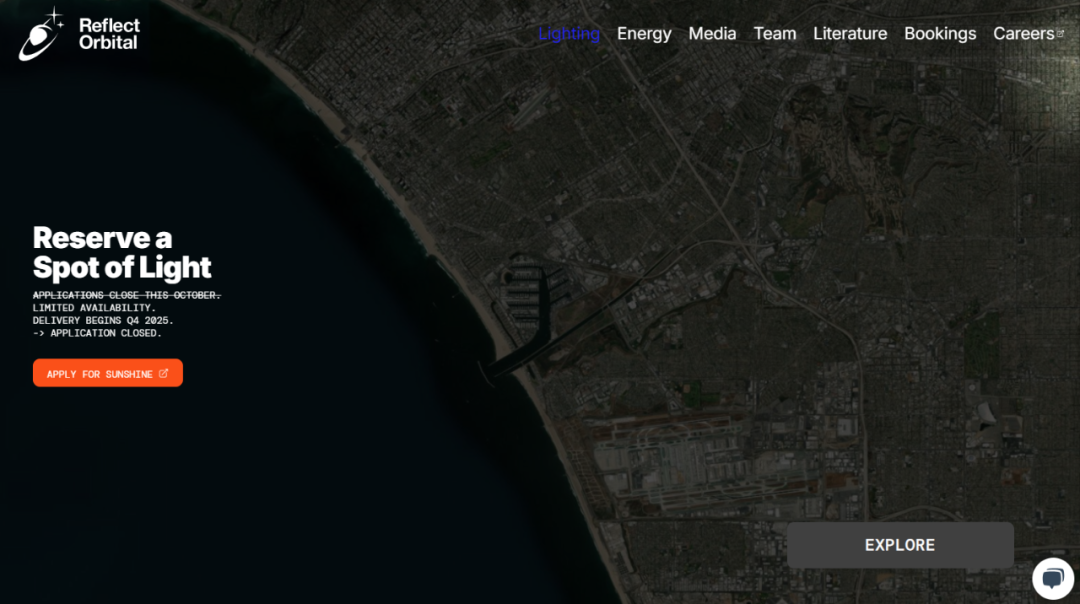Go to the Energy page
Viewport: 1080px width, 604px height.
coord(644,33)
